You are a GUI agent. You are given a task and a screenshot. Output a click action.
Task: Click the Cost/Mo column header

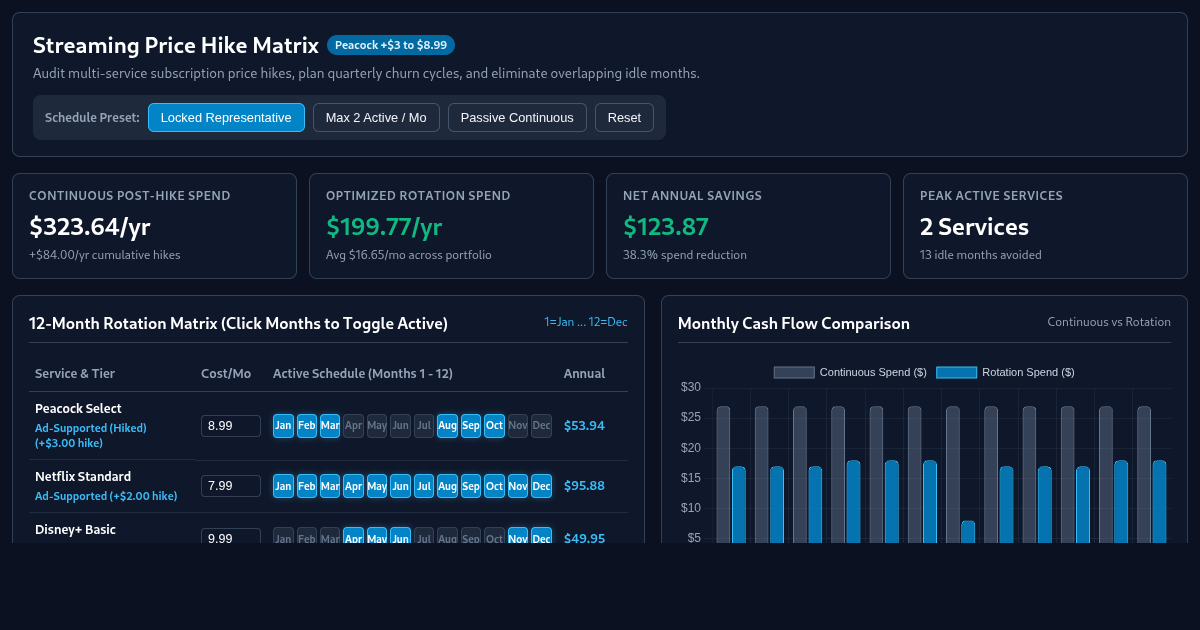coord(226,374)
